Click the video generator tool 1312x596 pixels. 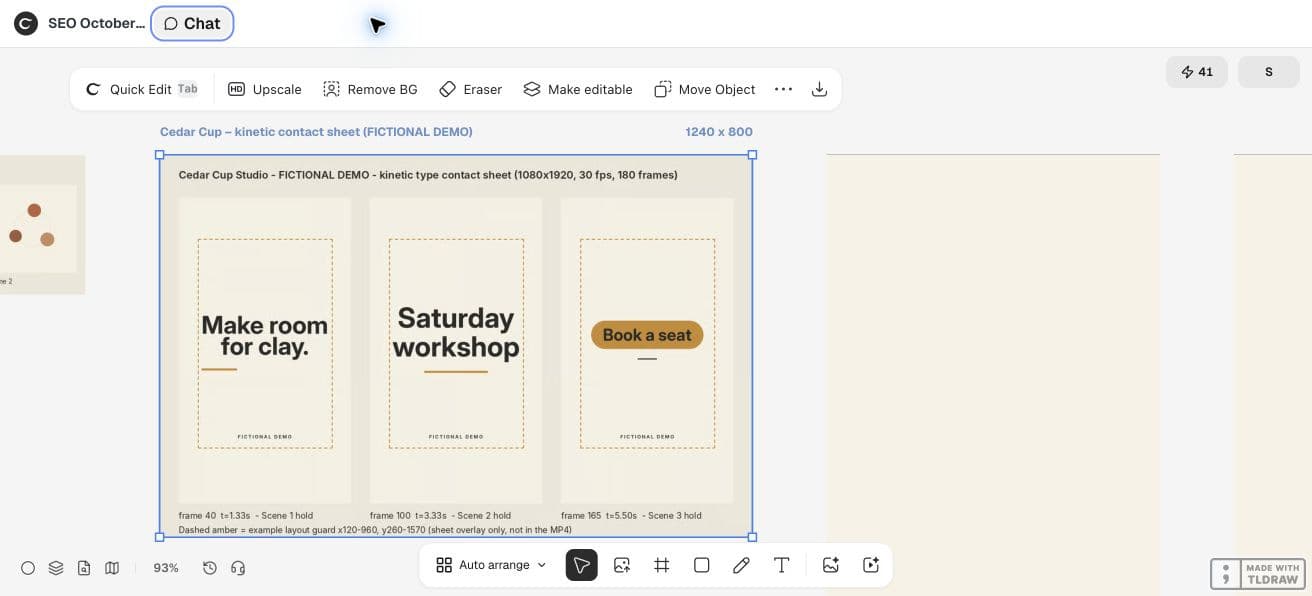click(x=871, y=565)
